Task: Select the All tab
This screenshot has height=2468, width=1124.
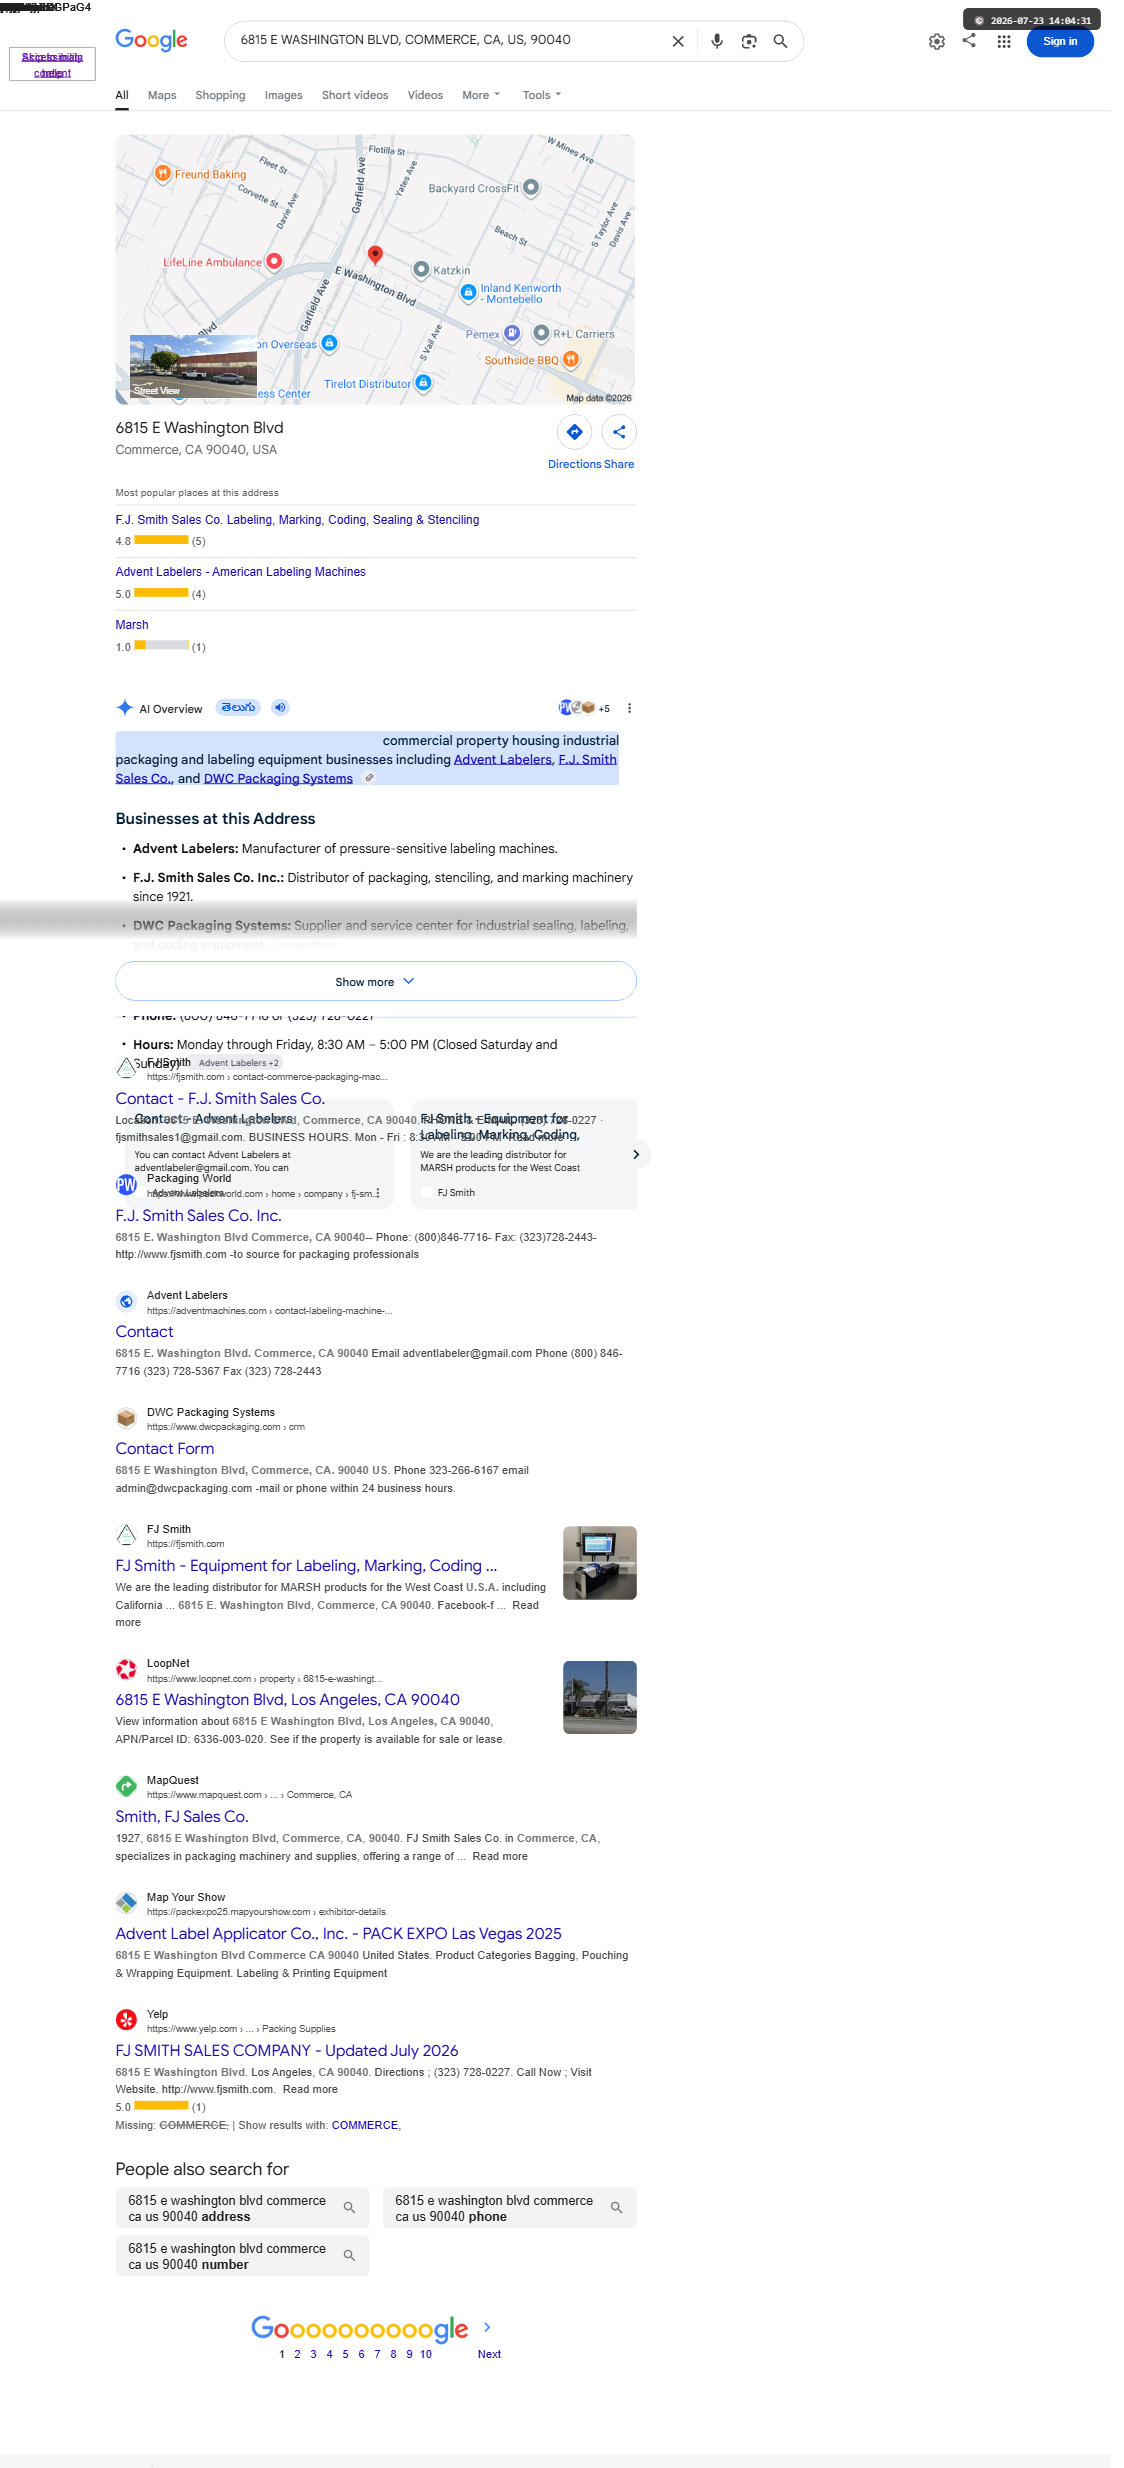Action: (x=122, y=95)
